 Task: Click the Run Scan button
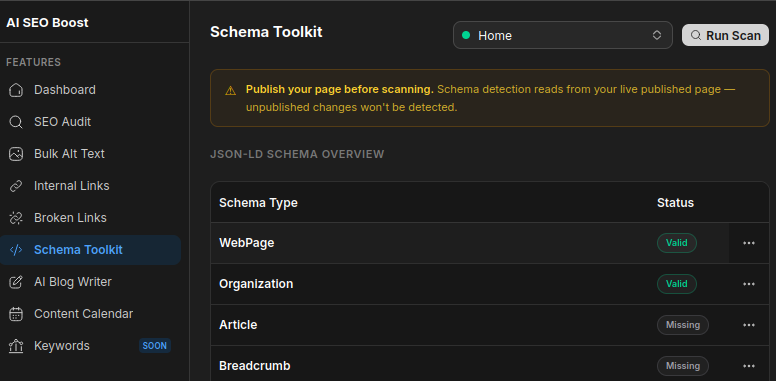click(726, 35)
